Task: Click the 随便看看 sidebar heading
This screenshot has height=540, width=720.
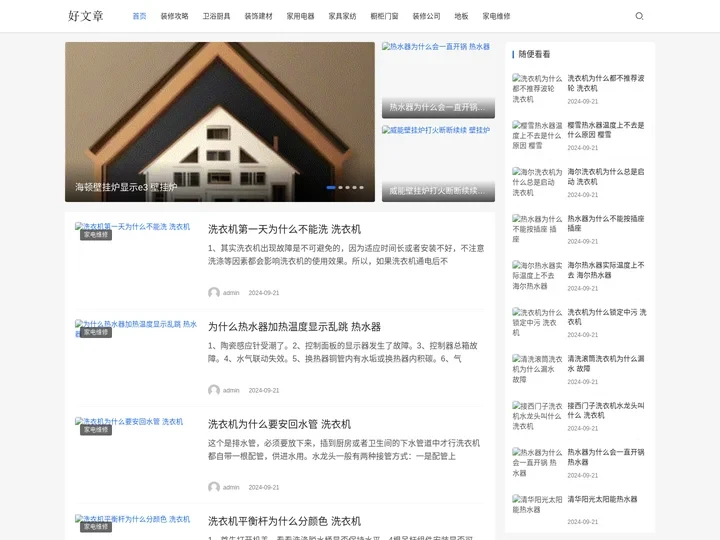Action: (534, 54)
